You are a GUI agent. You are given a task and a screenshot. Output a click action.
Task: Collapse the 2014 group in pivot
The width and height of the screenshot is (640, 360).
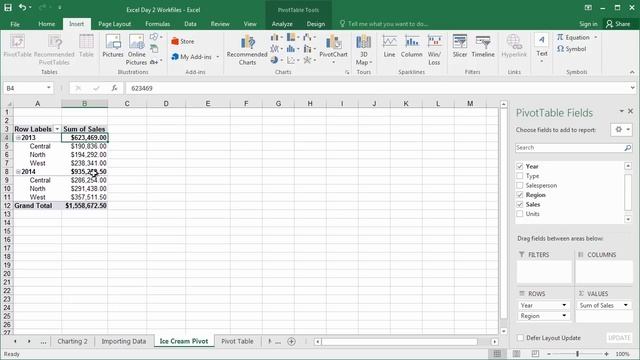[x=18, y=171]
